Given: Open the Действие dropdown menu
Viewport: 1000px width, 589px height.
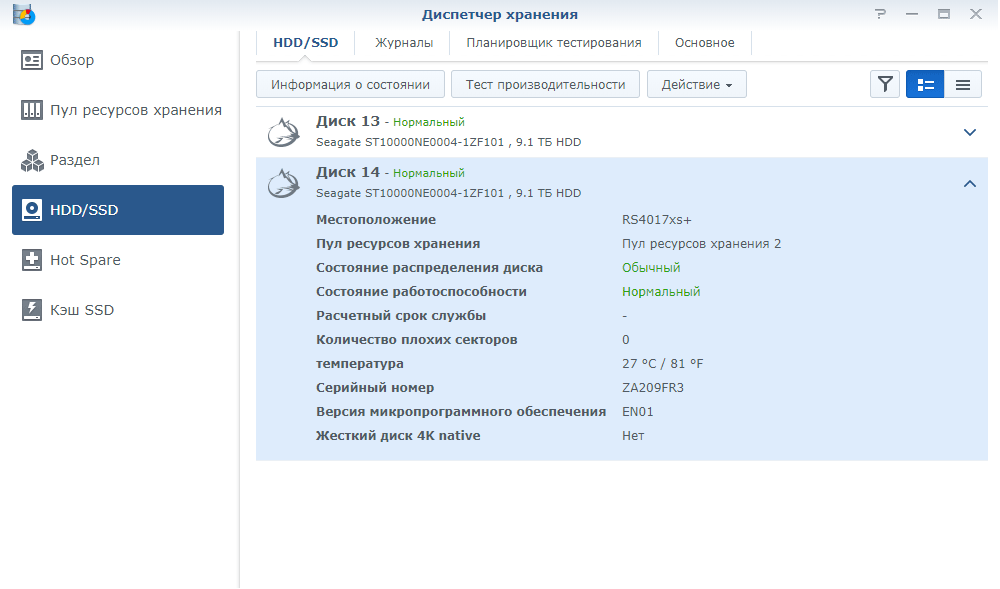Looking at the screenshot, I should [696, 85].
